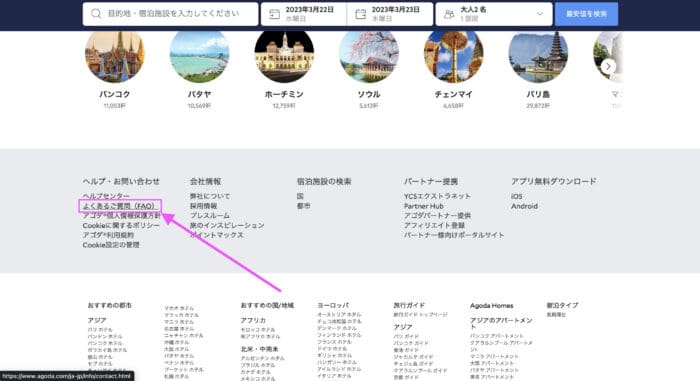Click the ヨーロッパ section heading
This screenshot has height=381, width=700.
(333, 305)
